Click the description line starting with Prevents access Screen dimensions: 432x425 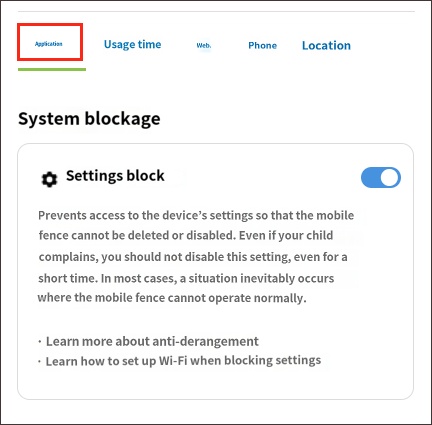(196, 215)
